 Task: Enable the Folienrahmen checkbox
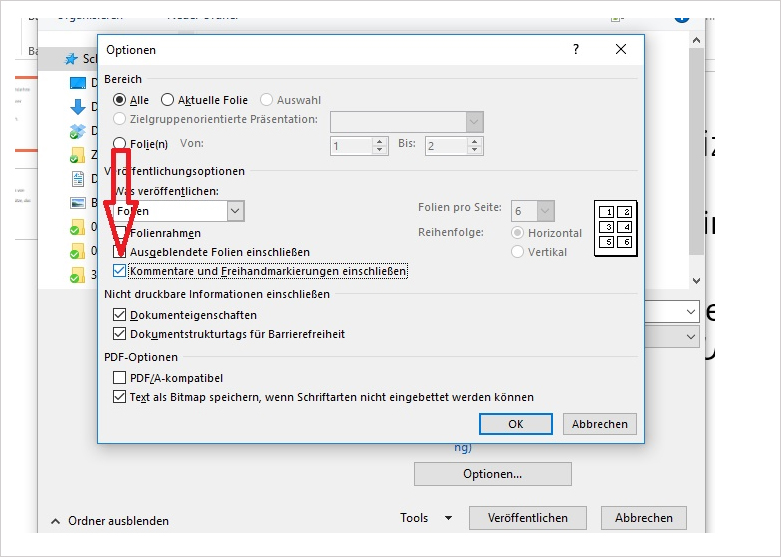[120, 233]
